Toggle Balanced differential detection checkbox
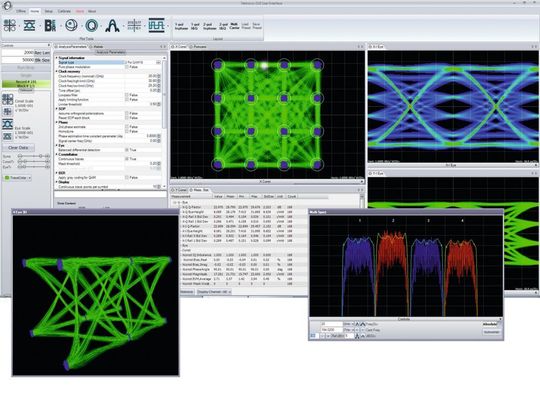This screenshot has height=394, width=540. (x=127, y=150)
